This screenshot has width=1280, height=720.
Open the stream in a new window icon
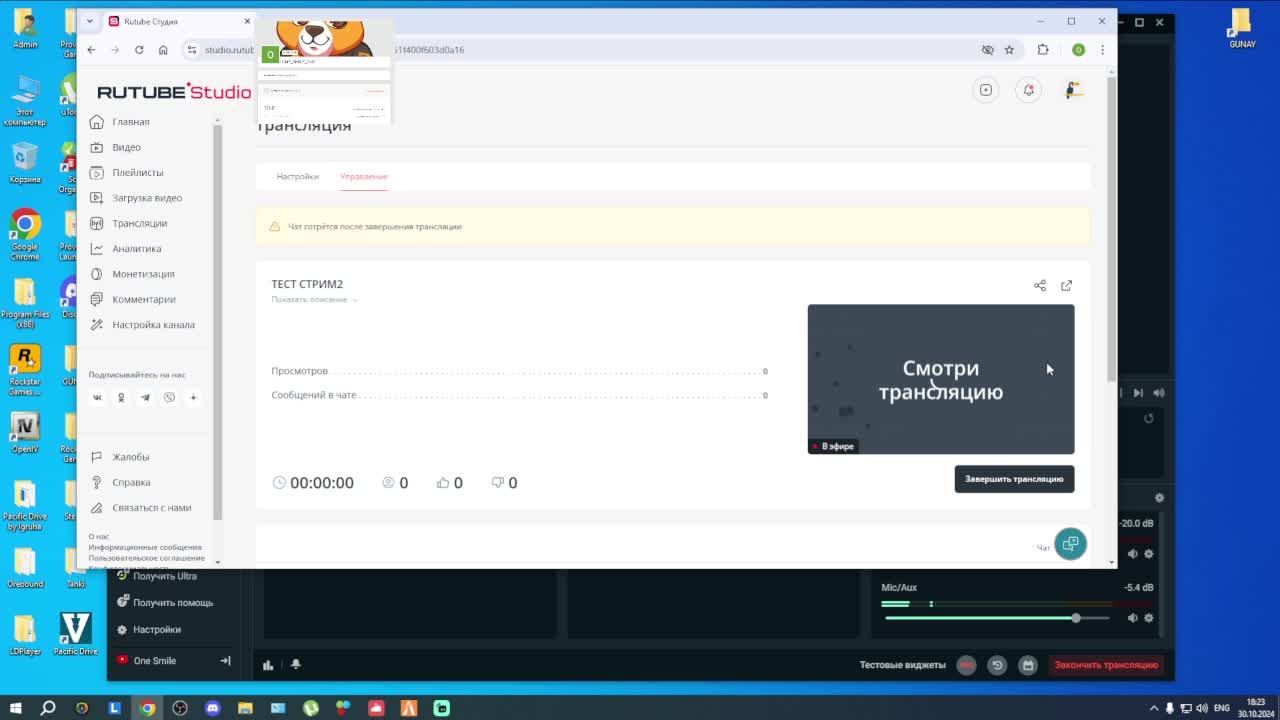1066,285
